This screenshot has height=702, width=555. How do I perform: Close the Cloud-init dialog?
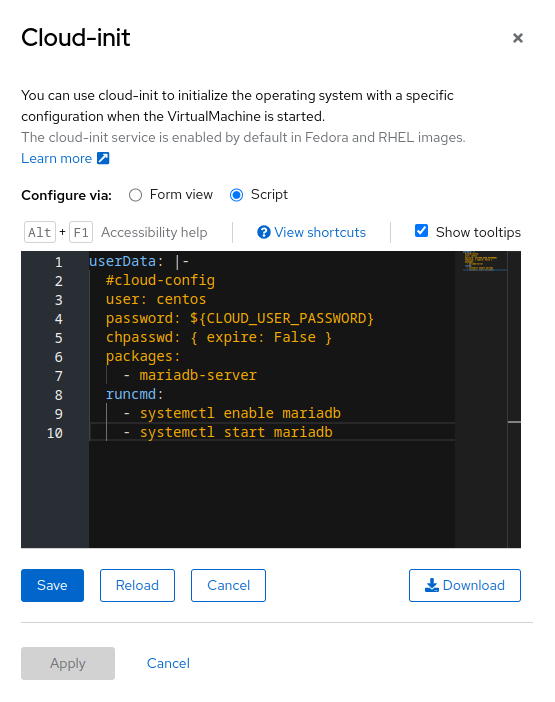[517, 38]
